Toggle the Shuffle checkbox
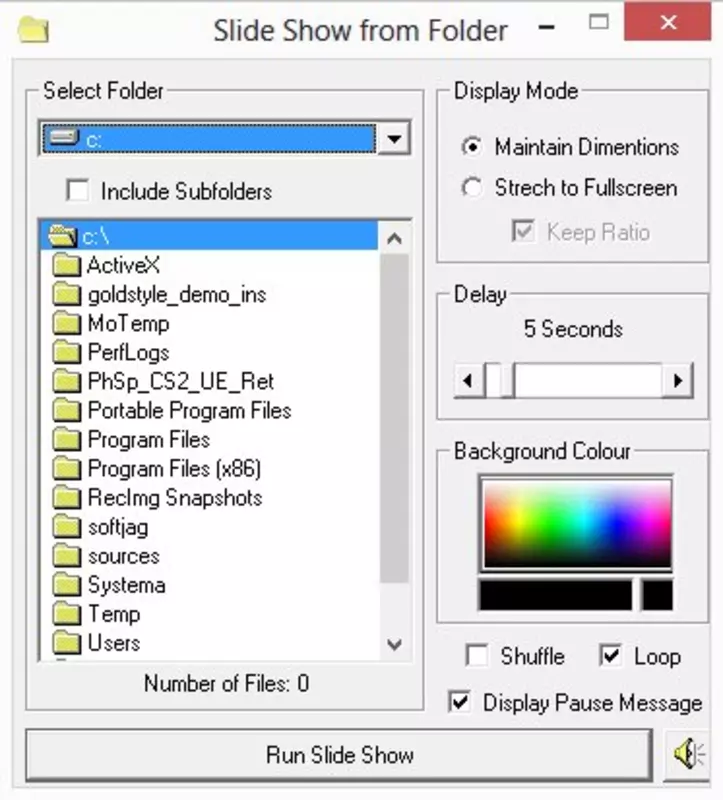Screen dimensions: 723x800 click(x=477, y=656)
